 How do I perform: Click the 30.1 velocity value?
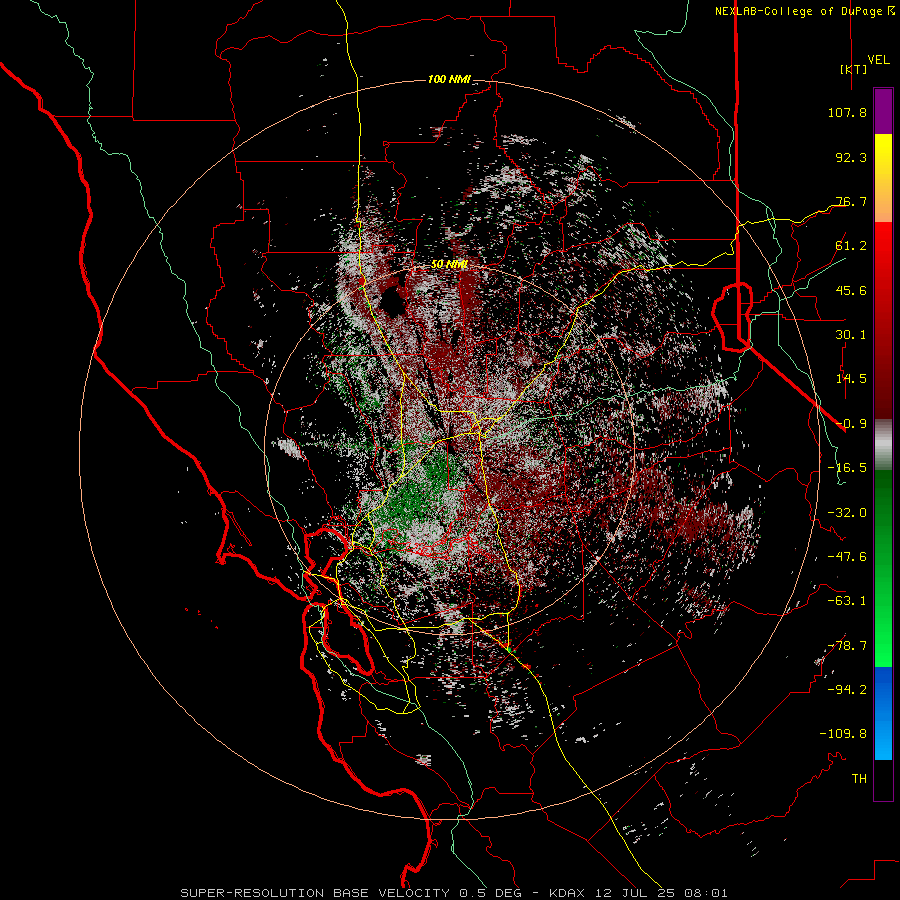pyautogui.click(x=851, y=335)
